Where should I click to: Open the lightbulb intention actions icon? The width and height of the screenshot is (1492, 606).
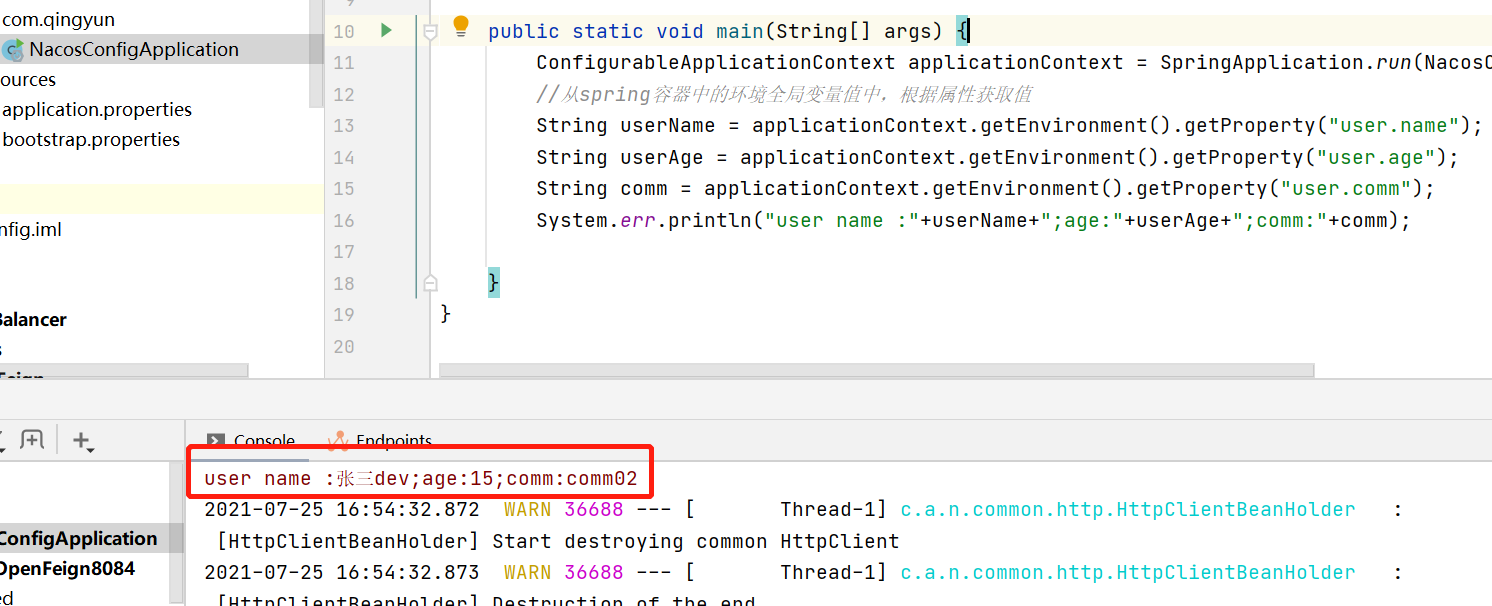pyautogui.click(x=460, y=28)
